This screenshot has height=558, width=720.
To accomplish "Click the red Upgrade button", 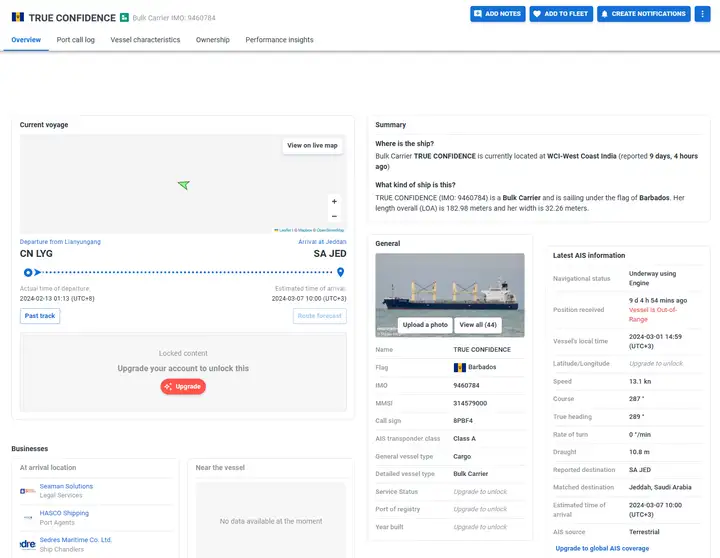I will pyautogui.click(x=183, y=387).
